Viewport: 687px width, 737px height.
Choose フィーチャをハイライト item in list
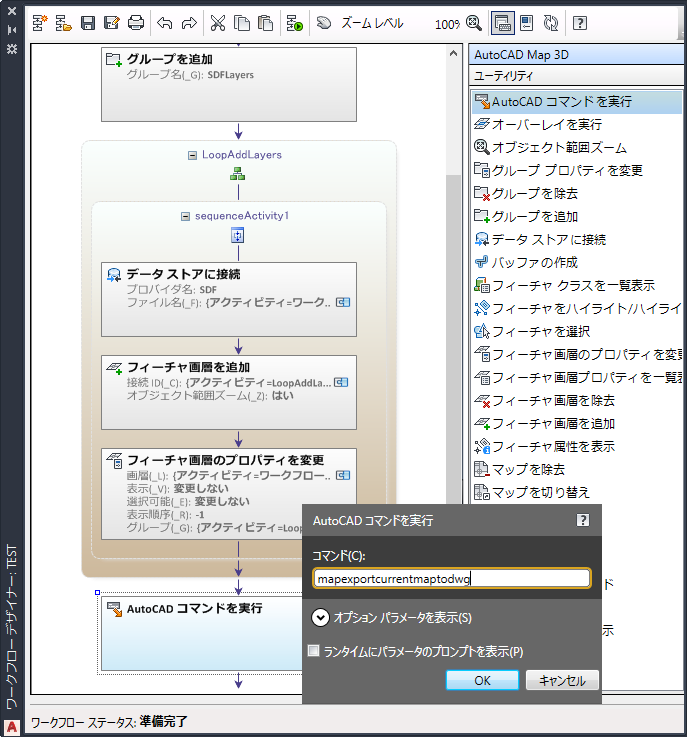pyautogui.click(x=577, y=309)
